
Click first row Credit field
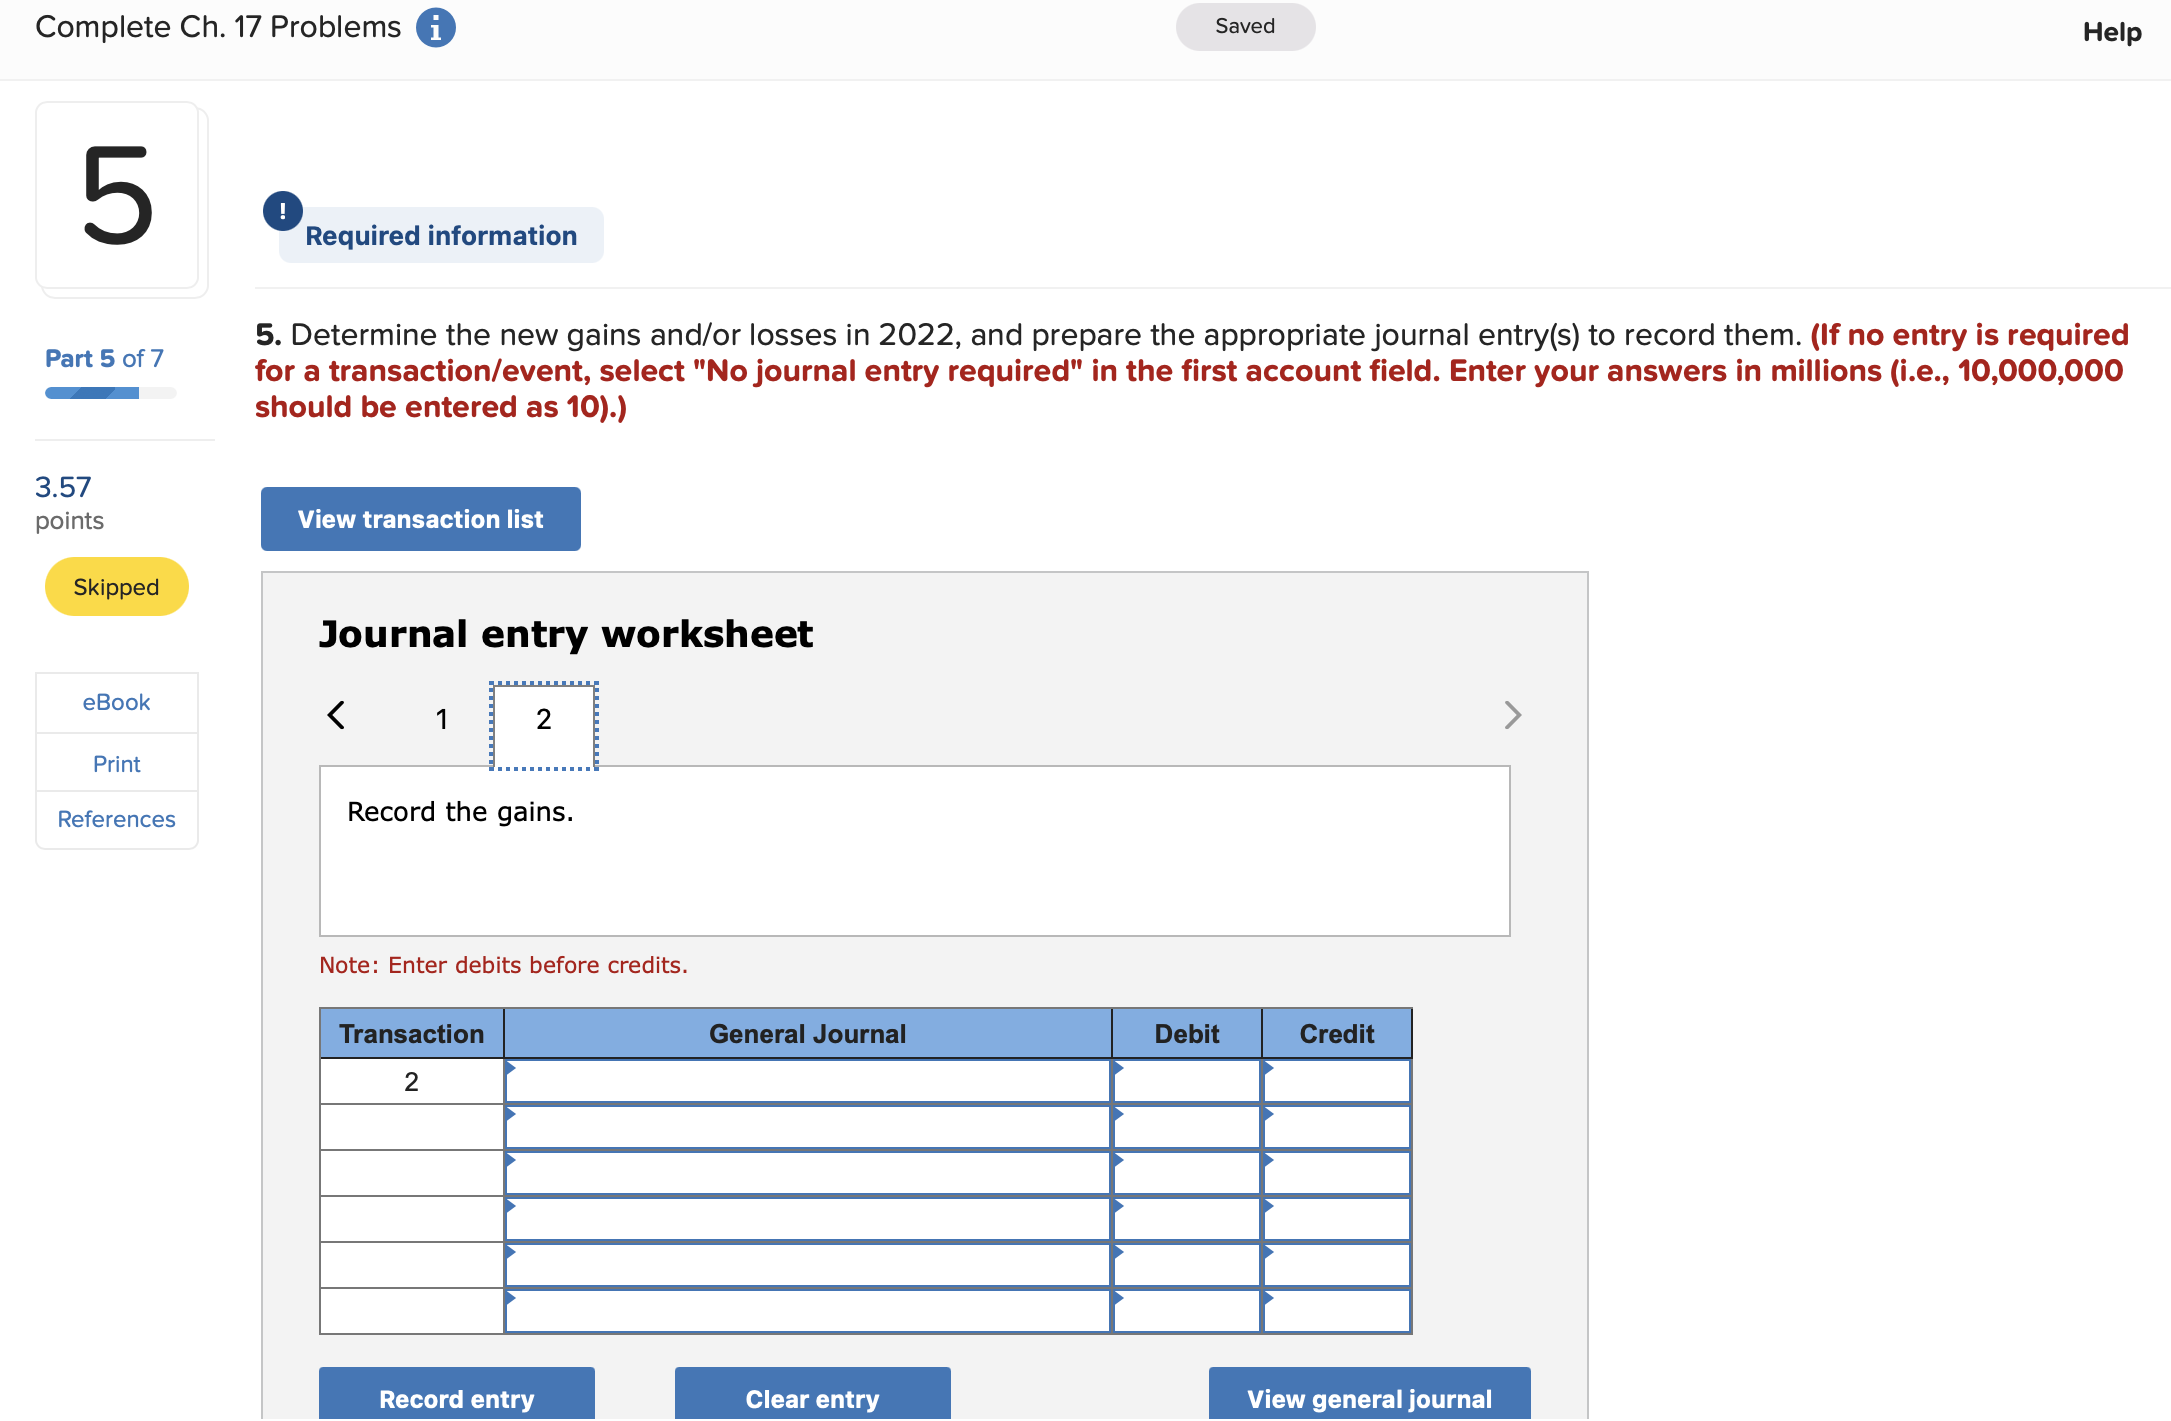(1337, 1082)
